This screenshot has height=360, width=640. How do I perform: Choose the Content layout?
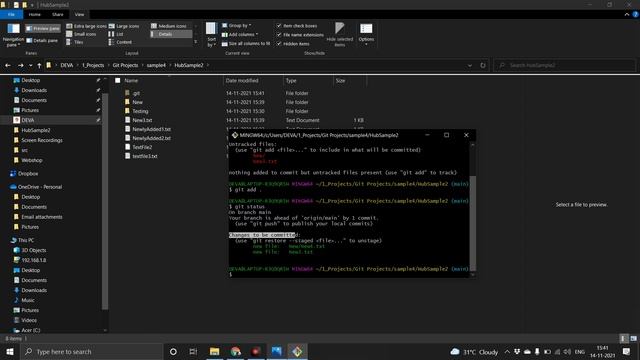[120, 42]
